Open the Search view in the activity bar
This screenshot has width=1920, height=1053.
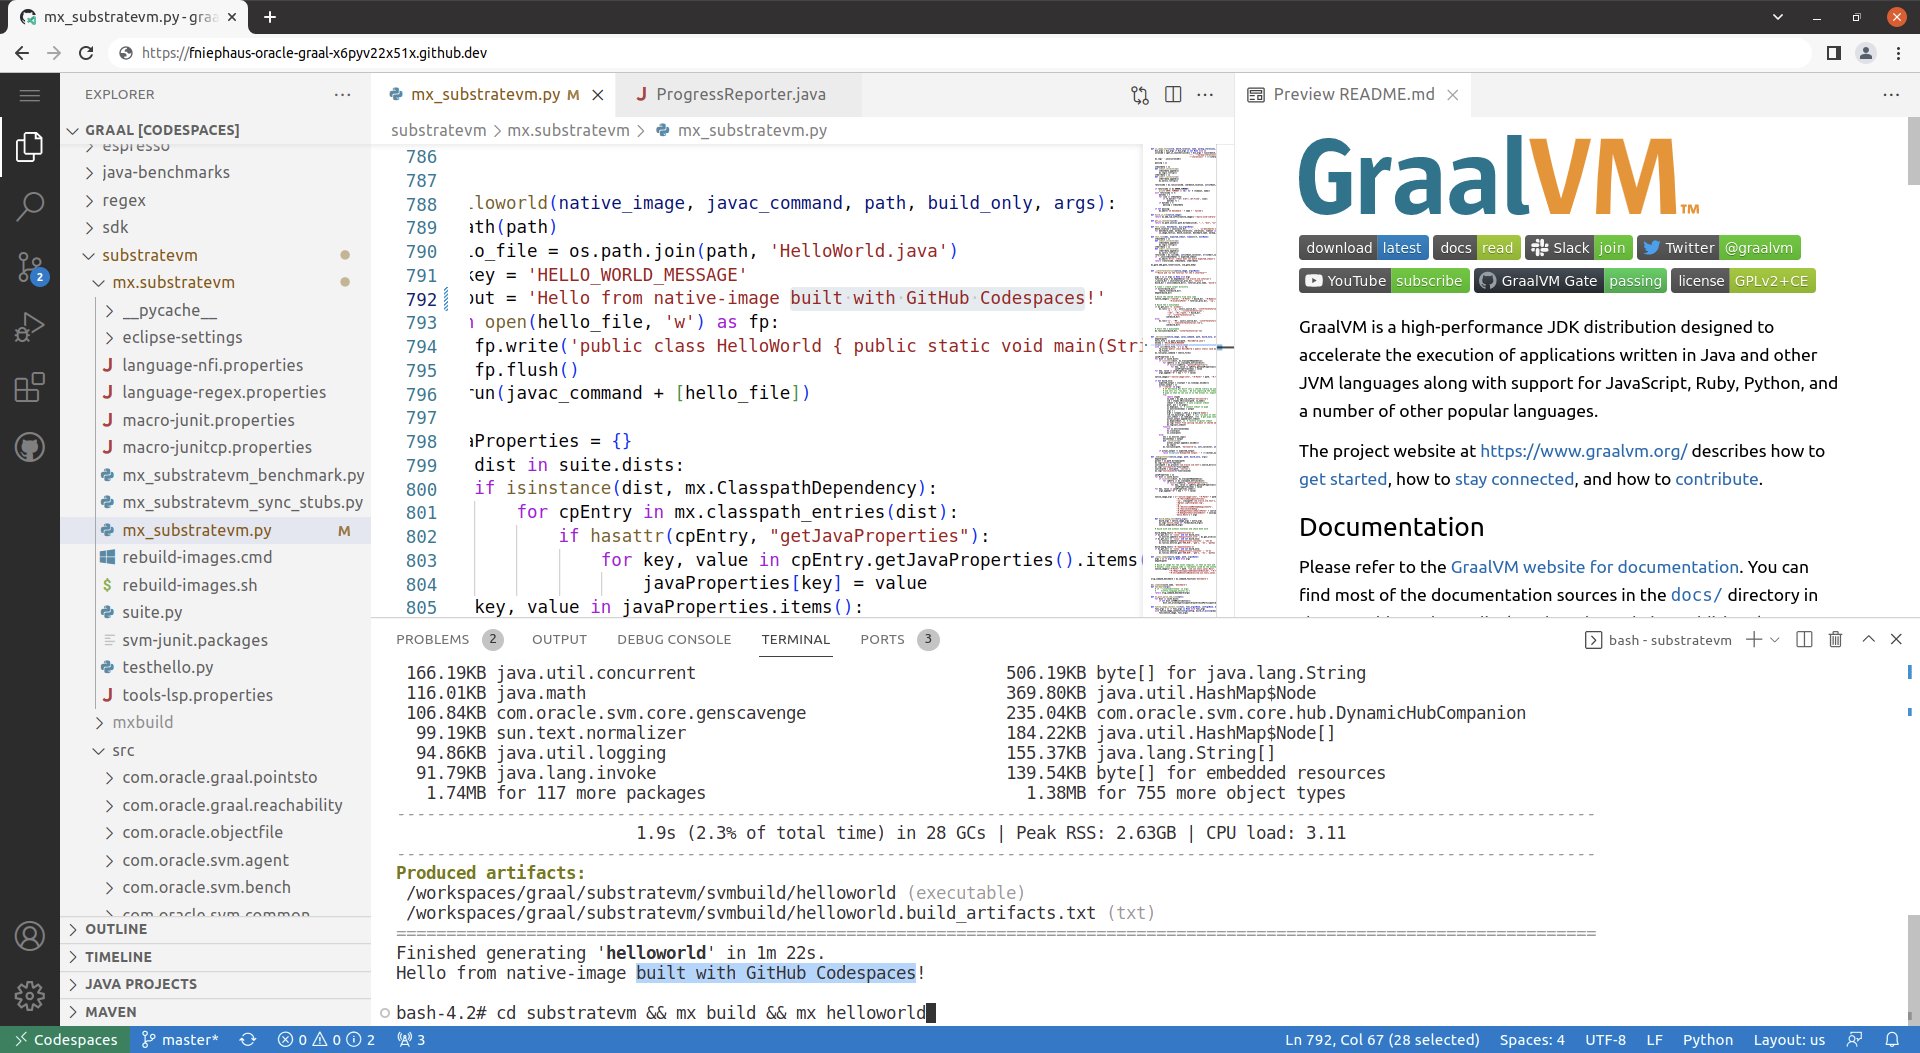[x=30, y=206]
